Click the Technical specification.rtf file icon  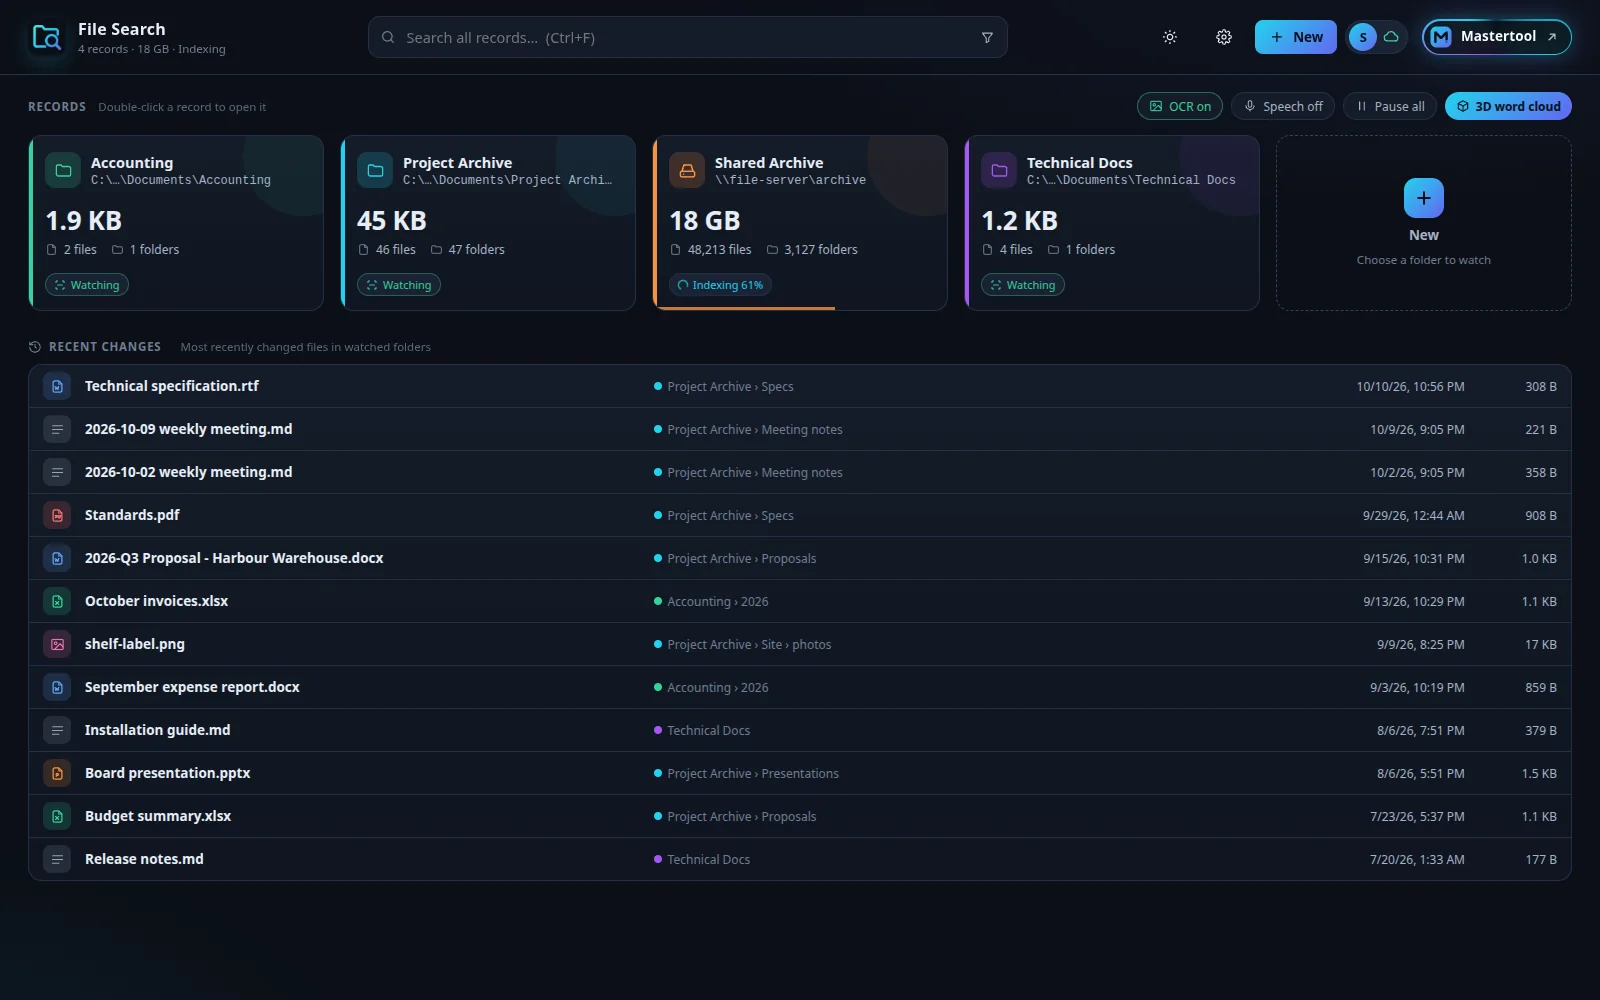click(x=57, y=386)
